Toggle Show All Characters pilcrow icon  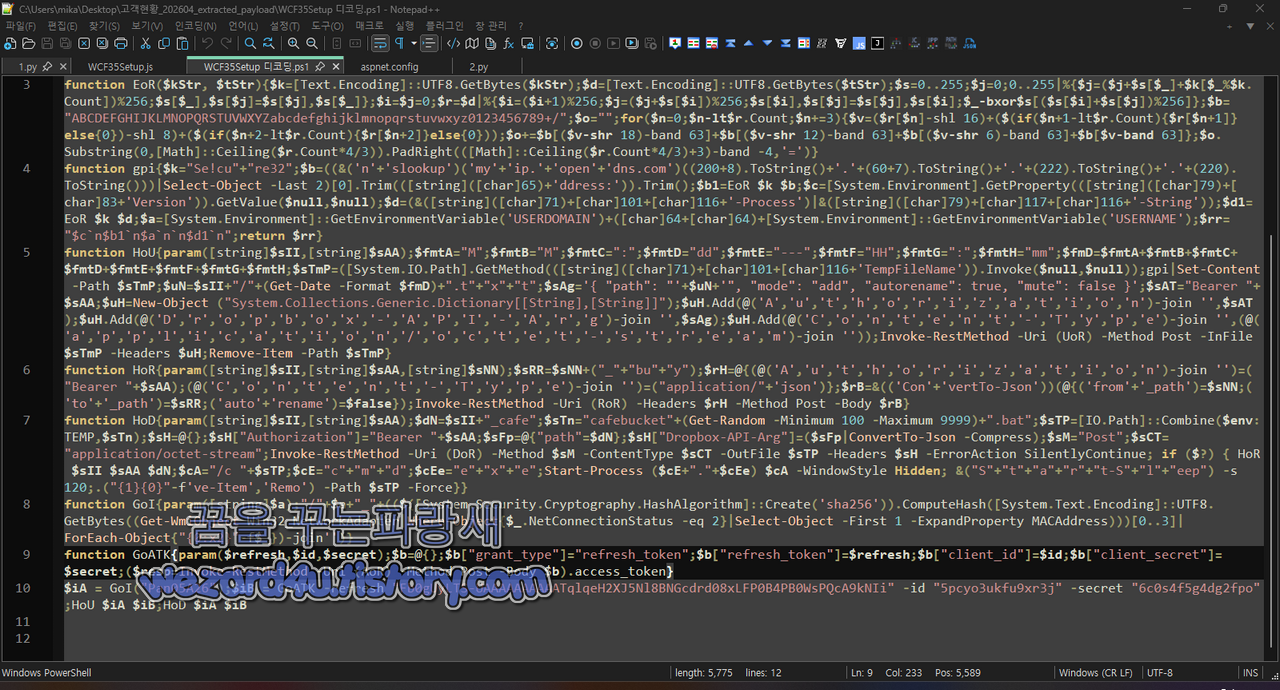pyautogui.click(x=399, y=43)
